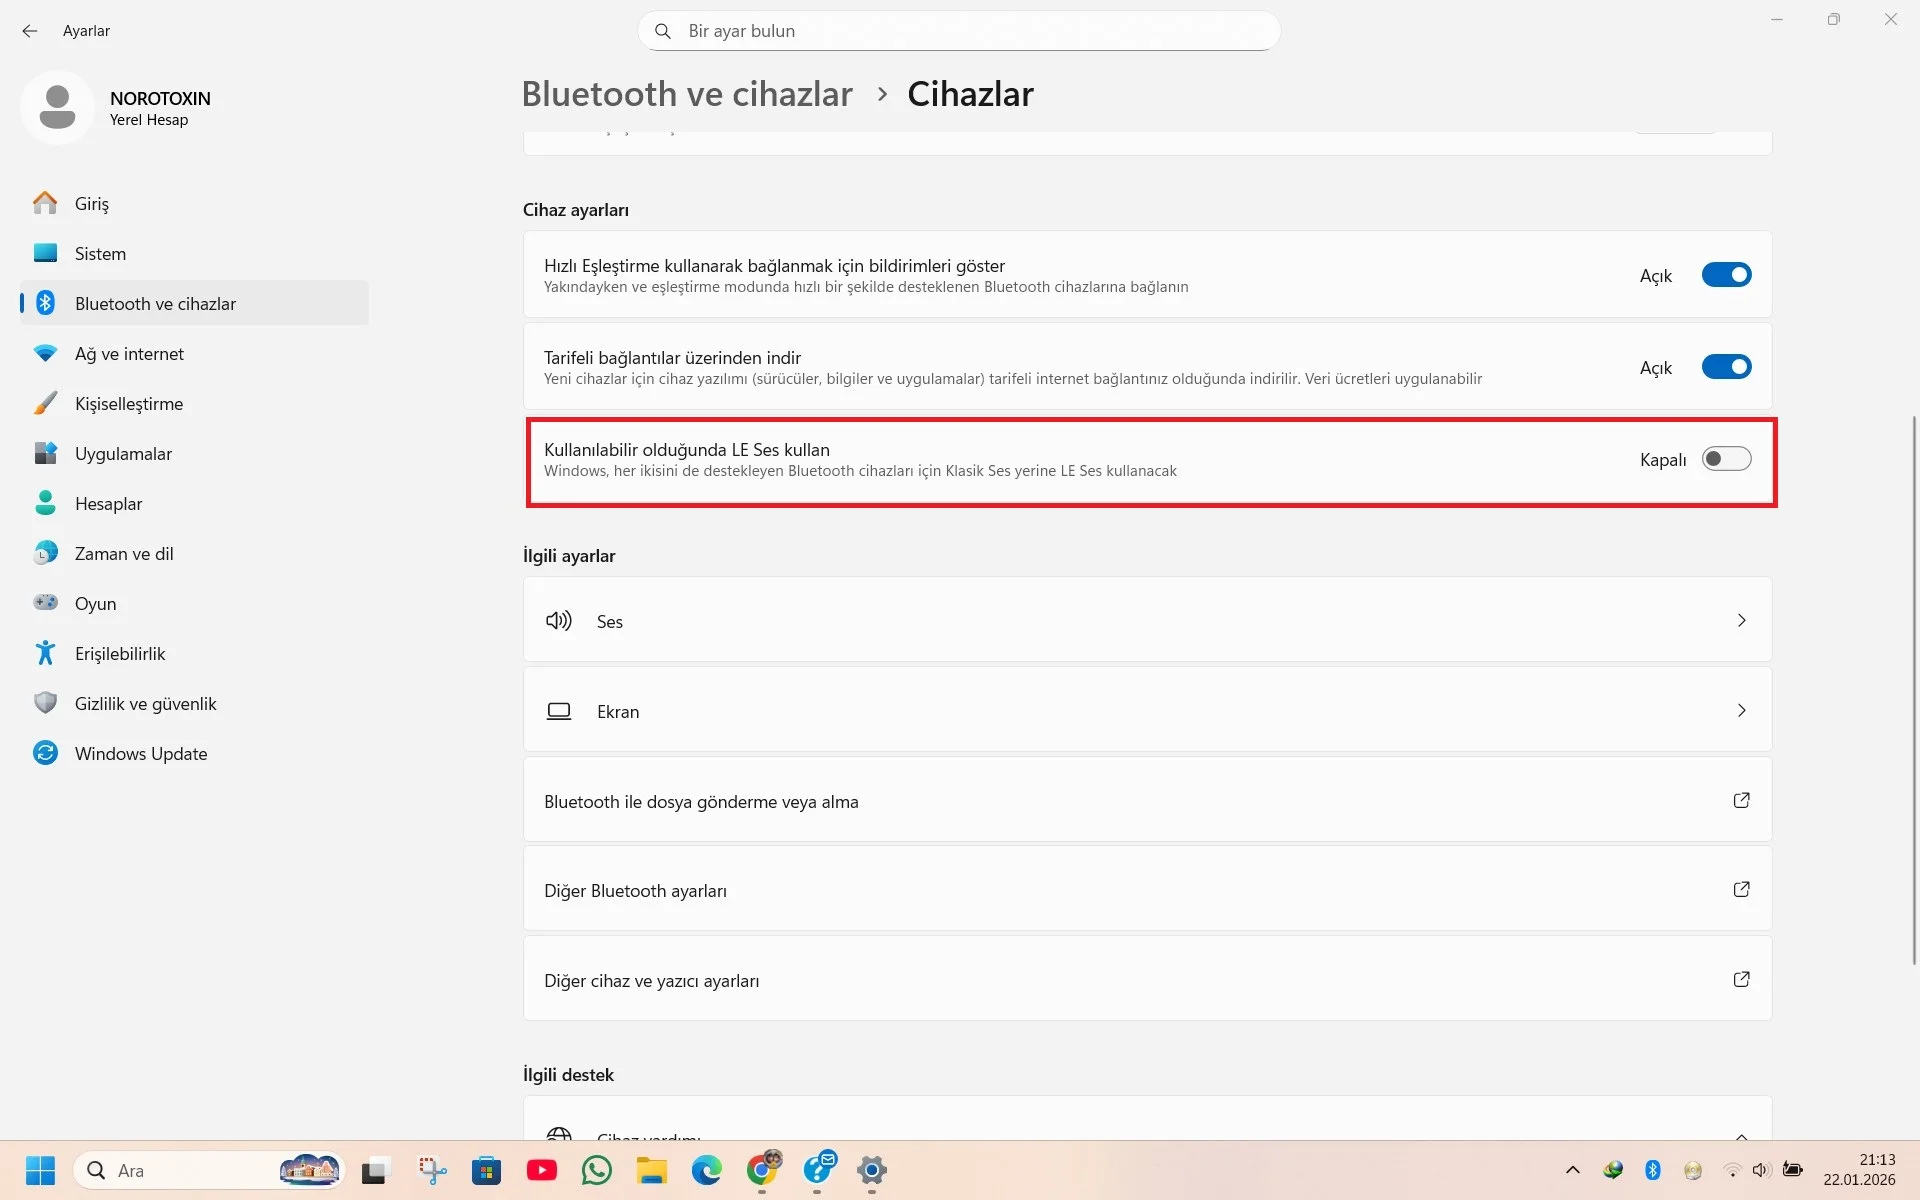Click the Erişilebilirlik accessibility icon
Viewport: 1920px width, 1200px height.
[x=45, y=653]
